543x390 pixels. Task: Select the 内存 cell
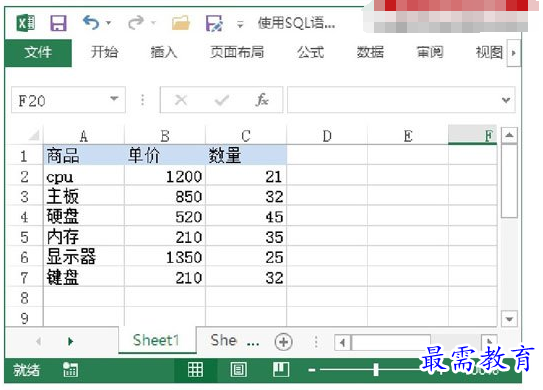click(x=84, y=237)
